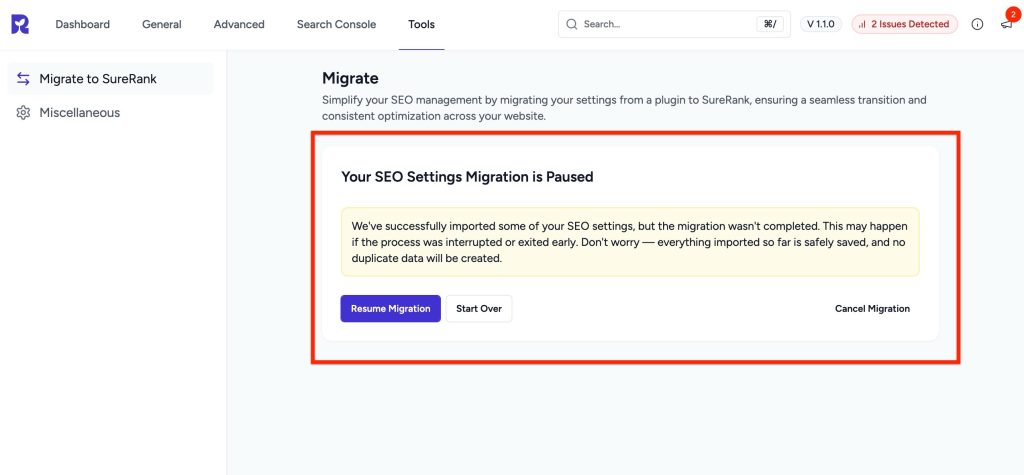Open the Advanced tab

239,24
